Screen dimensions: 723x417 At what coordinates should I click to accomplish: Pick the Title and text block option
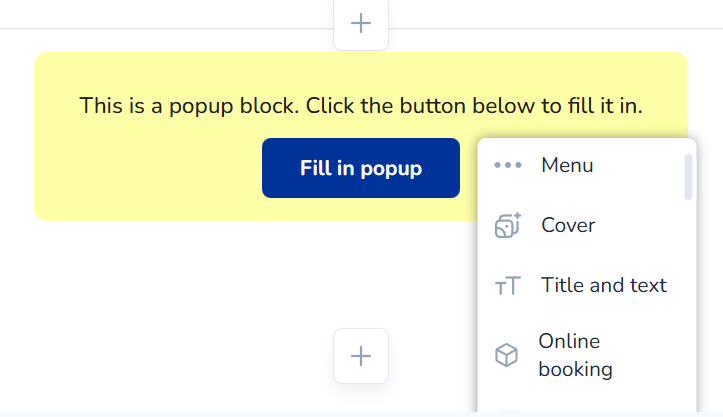pyautogui.click(x=603, y=285)
